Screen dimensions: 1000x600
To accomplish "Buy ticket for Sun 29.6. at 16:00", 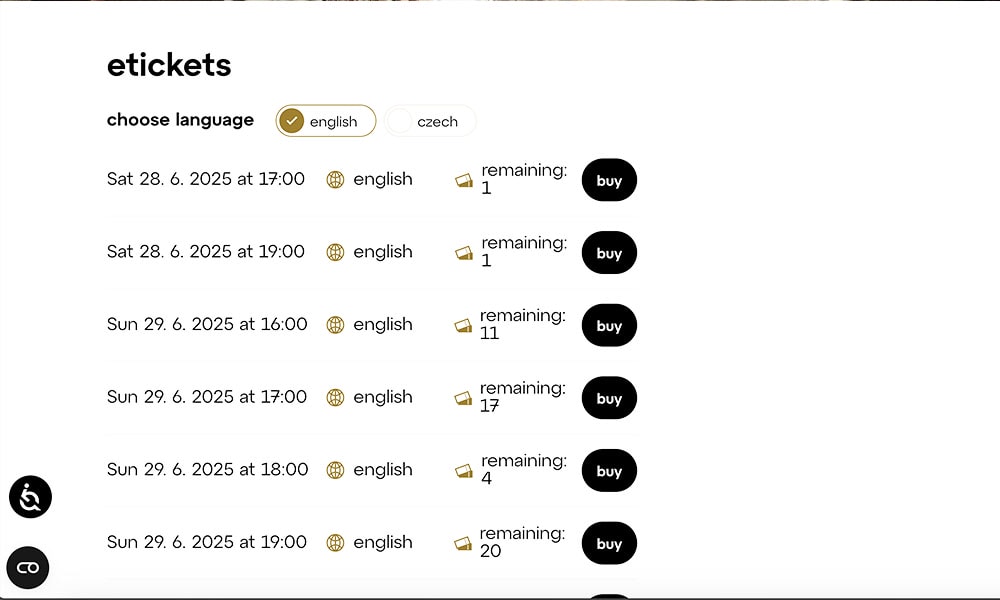I will (609, 325).
